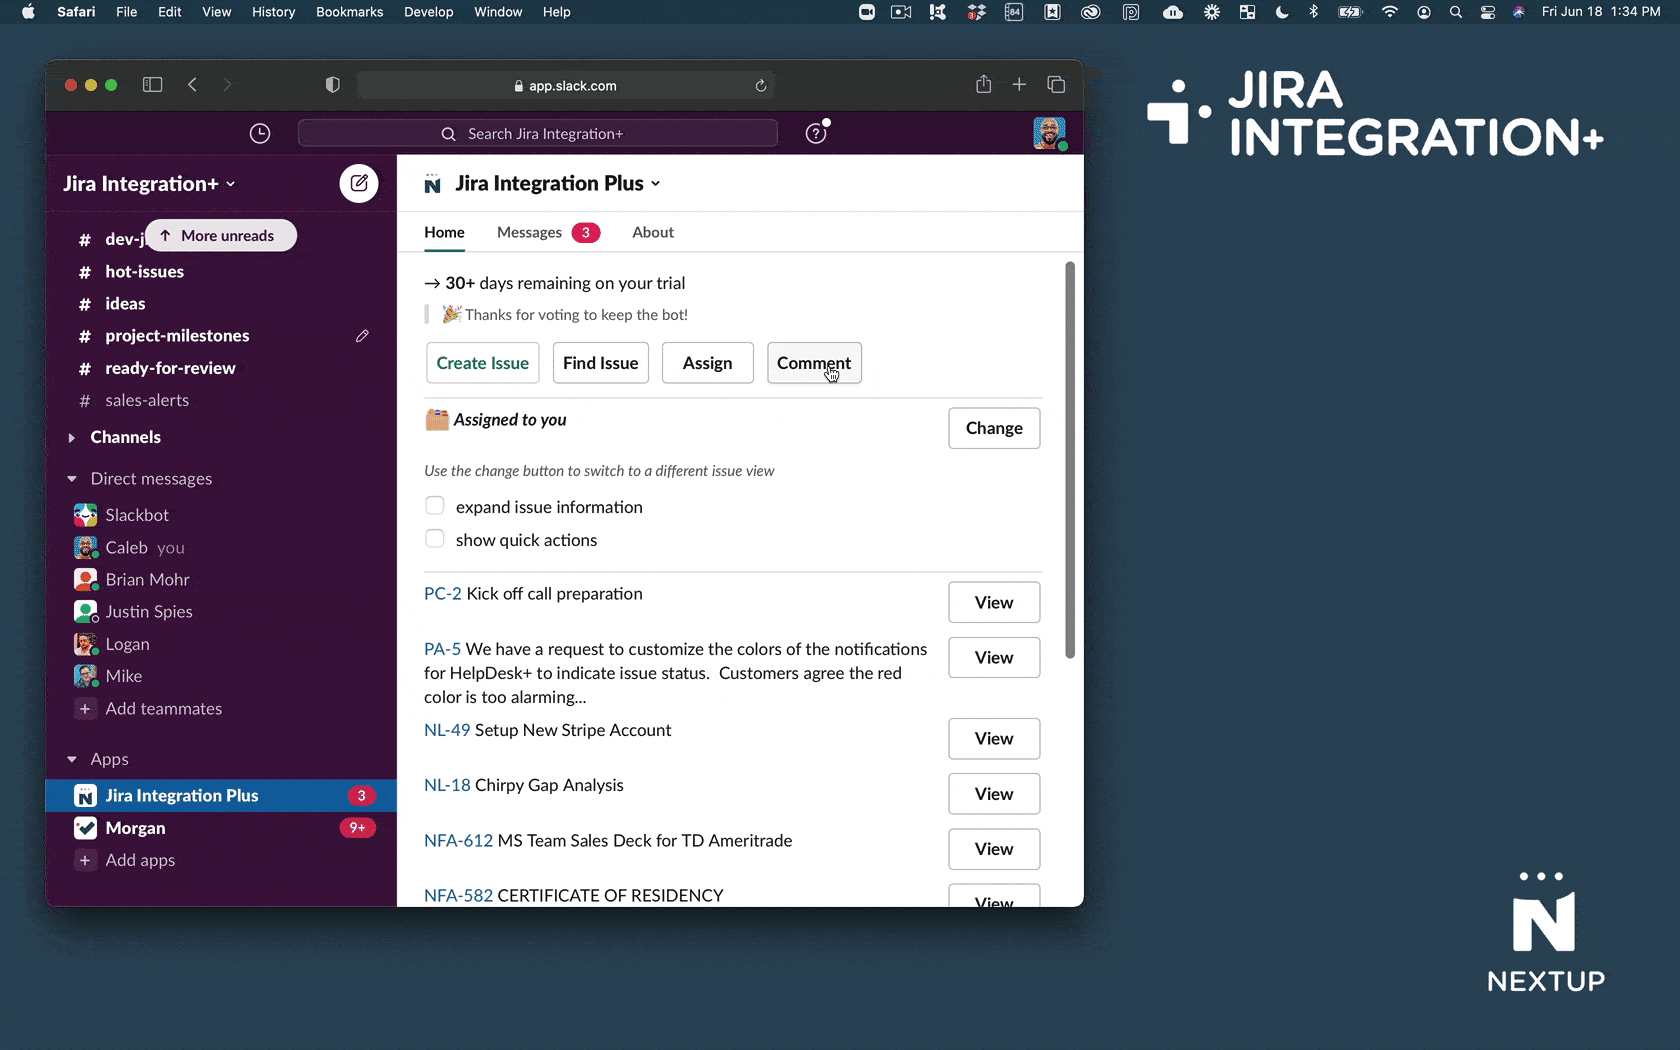Click the pencil icon beside project-milestones
The image size is (1680, 1050).
[x=362, y=336]
